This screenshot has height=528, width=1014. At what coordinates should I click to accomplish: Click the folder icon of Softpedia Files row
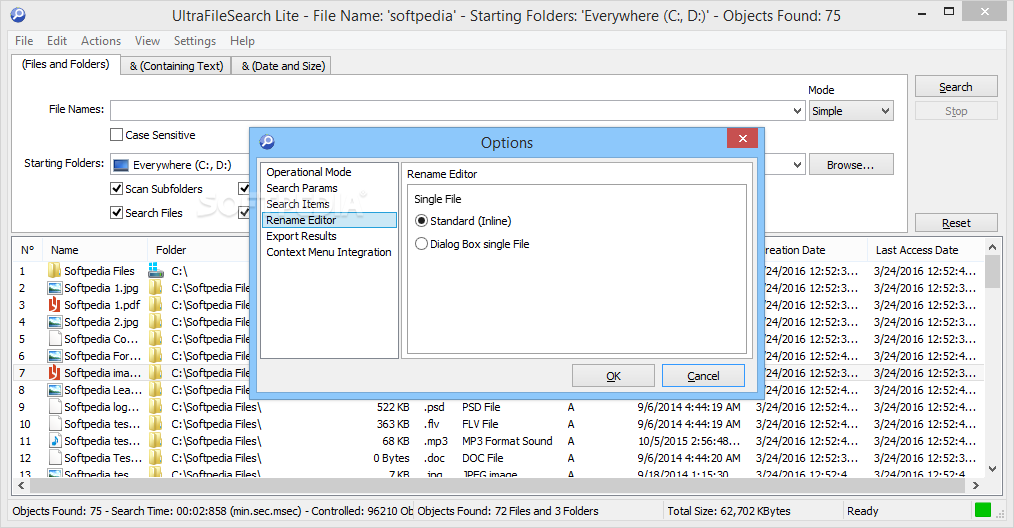[54, 270]
